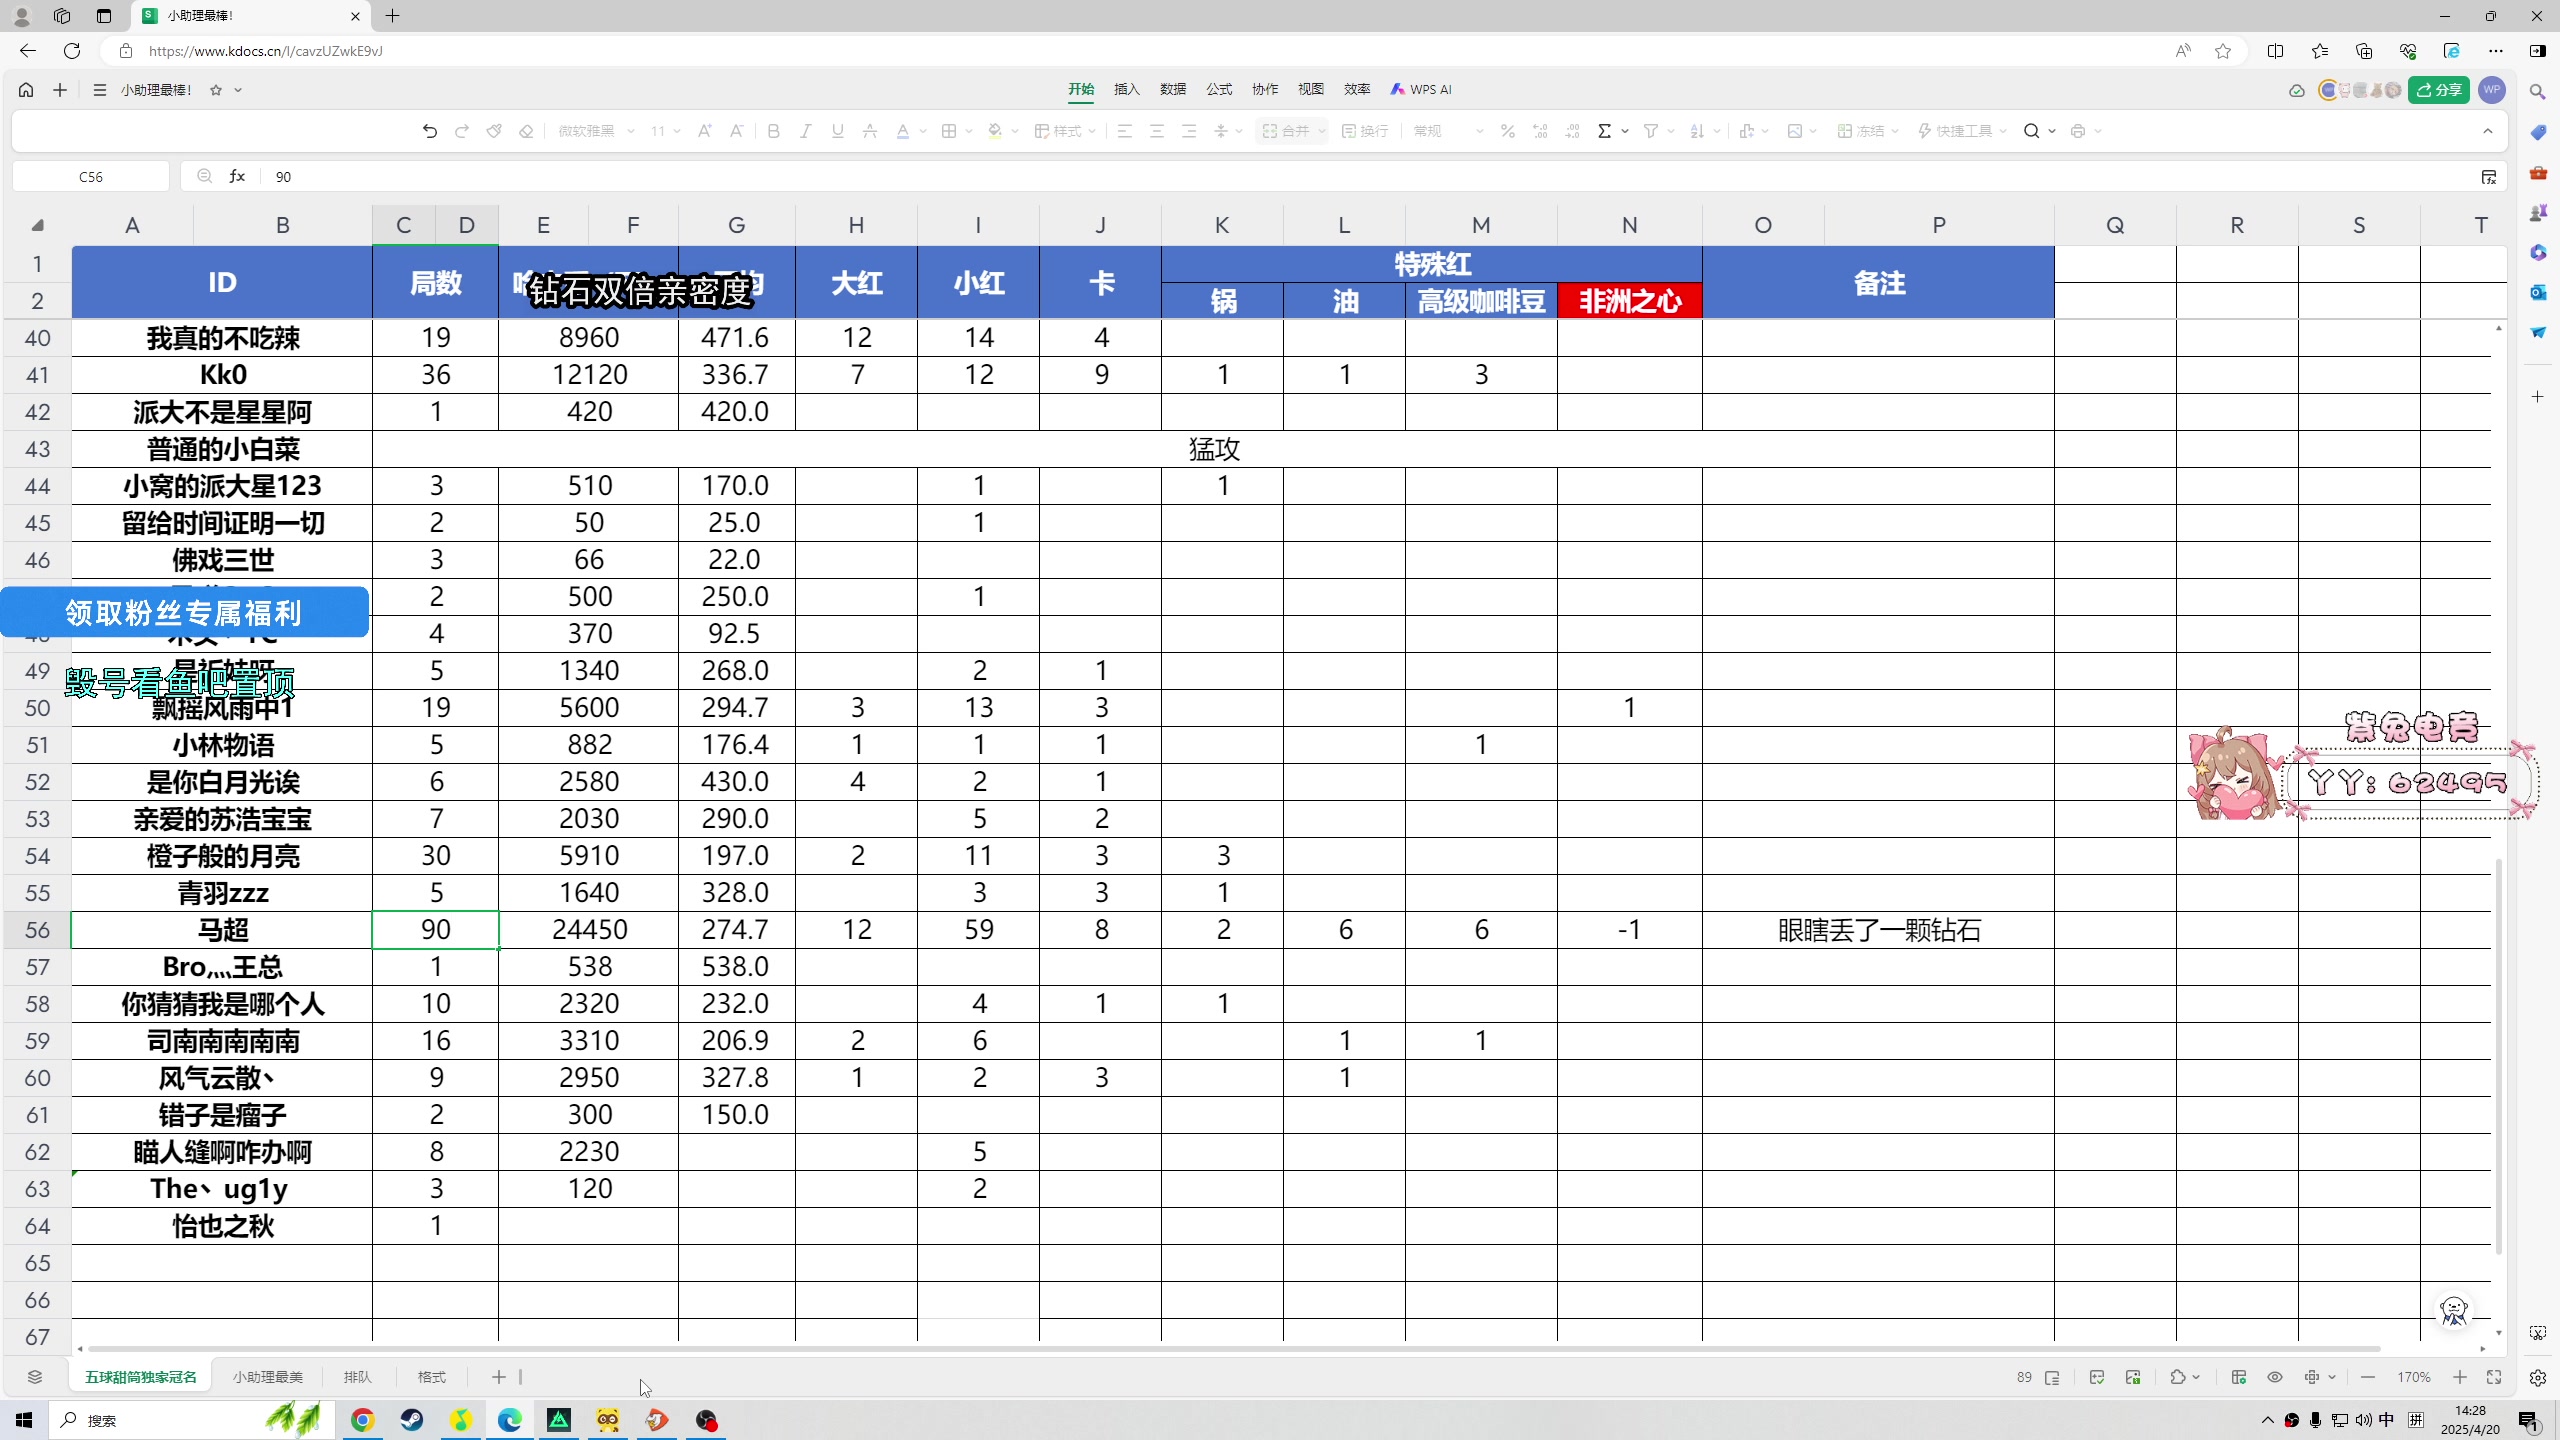Apply percent number format
This screenshot has height=1440, width=2560.
1508,131
